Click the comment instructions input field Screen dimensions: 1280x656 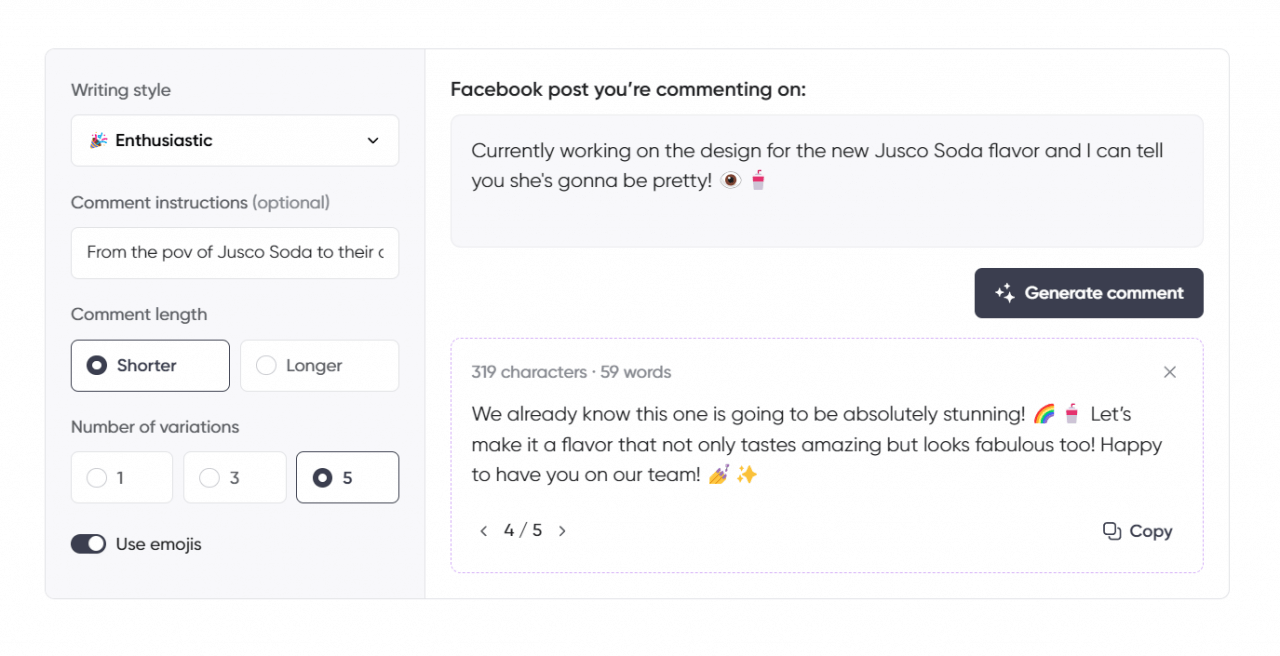234,253
